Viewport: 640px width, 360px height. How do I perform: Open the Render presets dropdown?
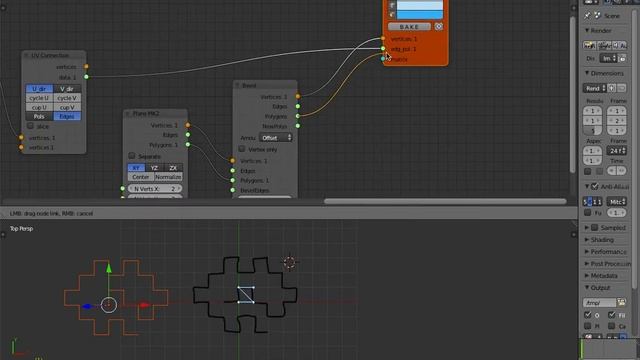click(x=594, y=88)
